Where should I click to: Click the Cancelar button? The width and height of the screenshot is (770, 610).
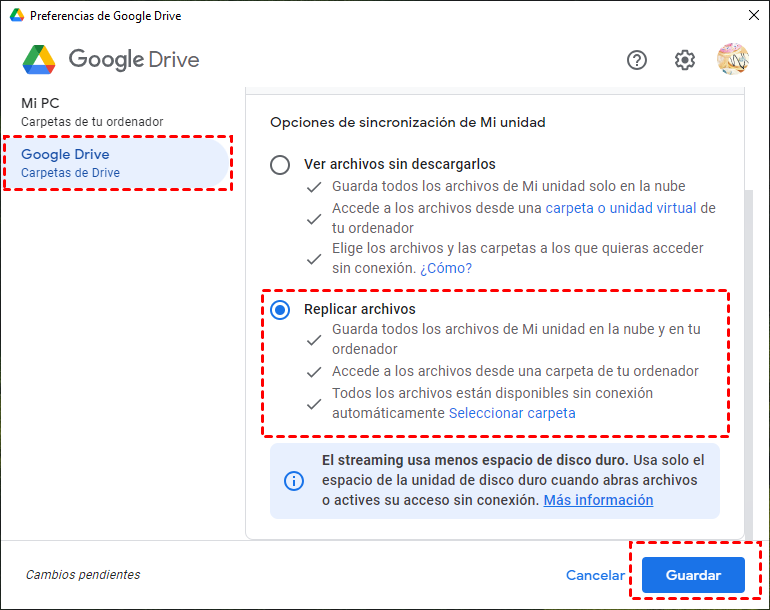point(595,575)
